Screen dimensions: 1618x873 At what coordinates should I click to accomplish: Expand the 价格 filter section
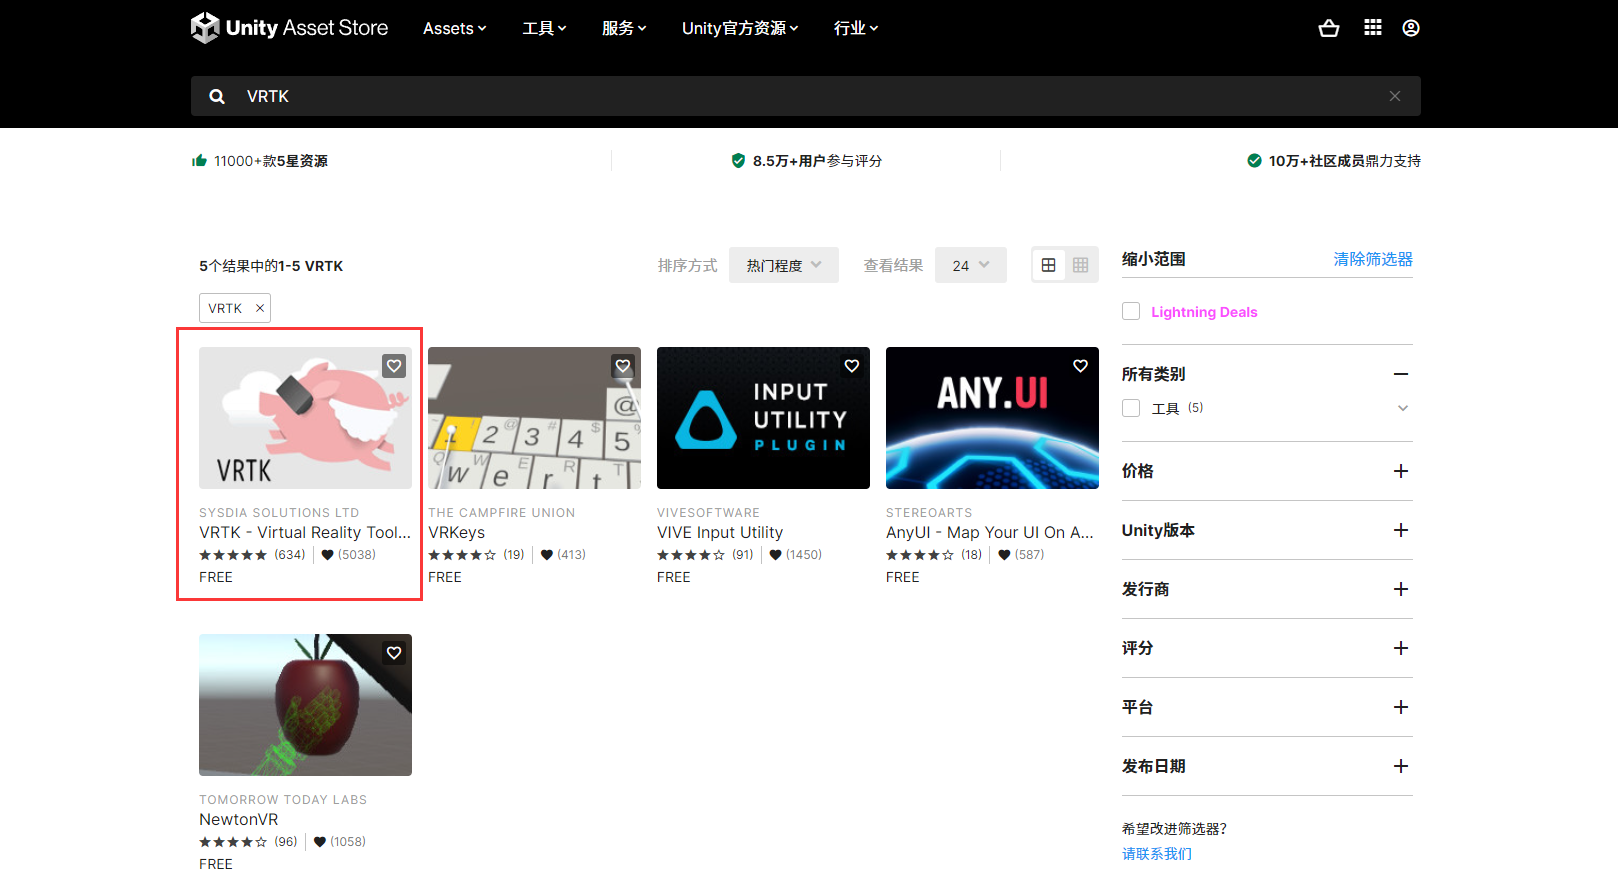click(1401, 471)
